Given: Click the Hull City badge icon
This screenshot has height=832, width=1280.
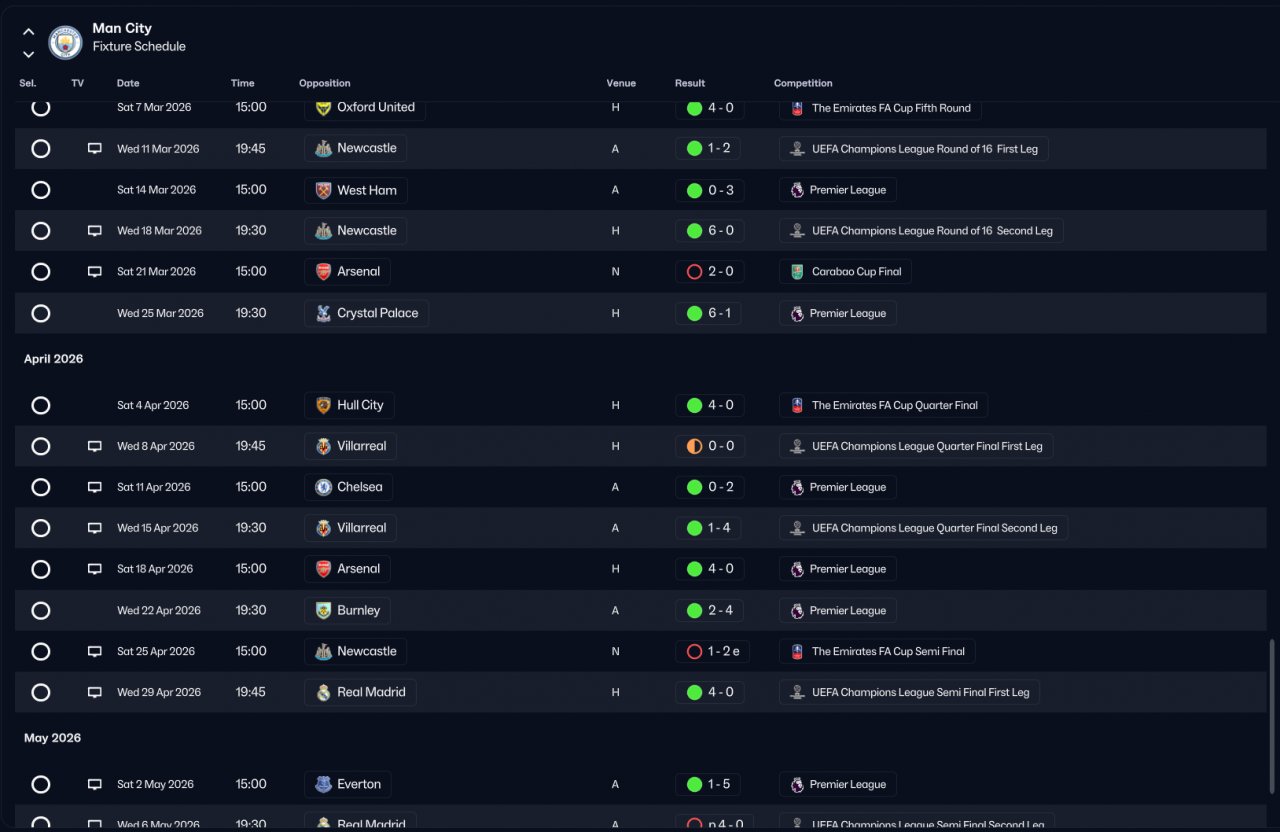Looking at the screenshot, I should [x=323, y=405].
